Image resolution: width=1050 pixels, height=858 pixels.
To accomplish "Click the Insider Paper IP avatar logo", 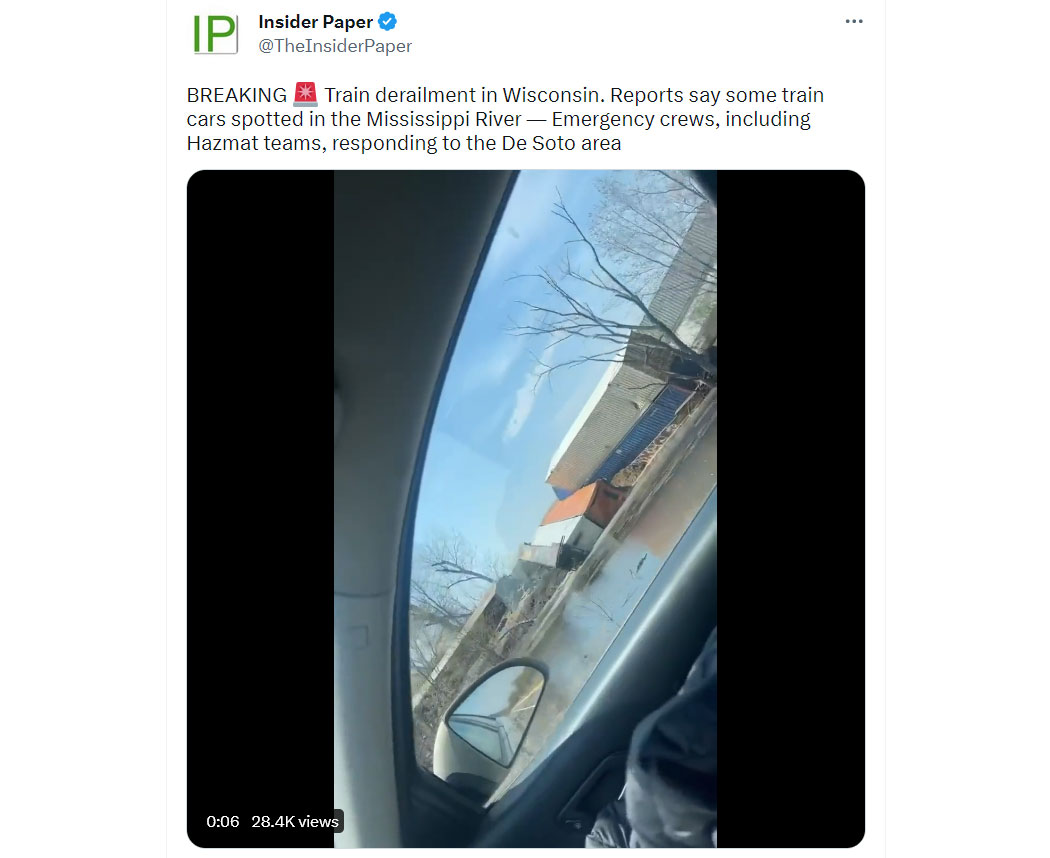I will click(x=215, y=33).
